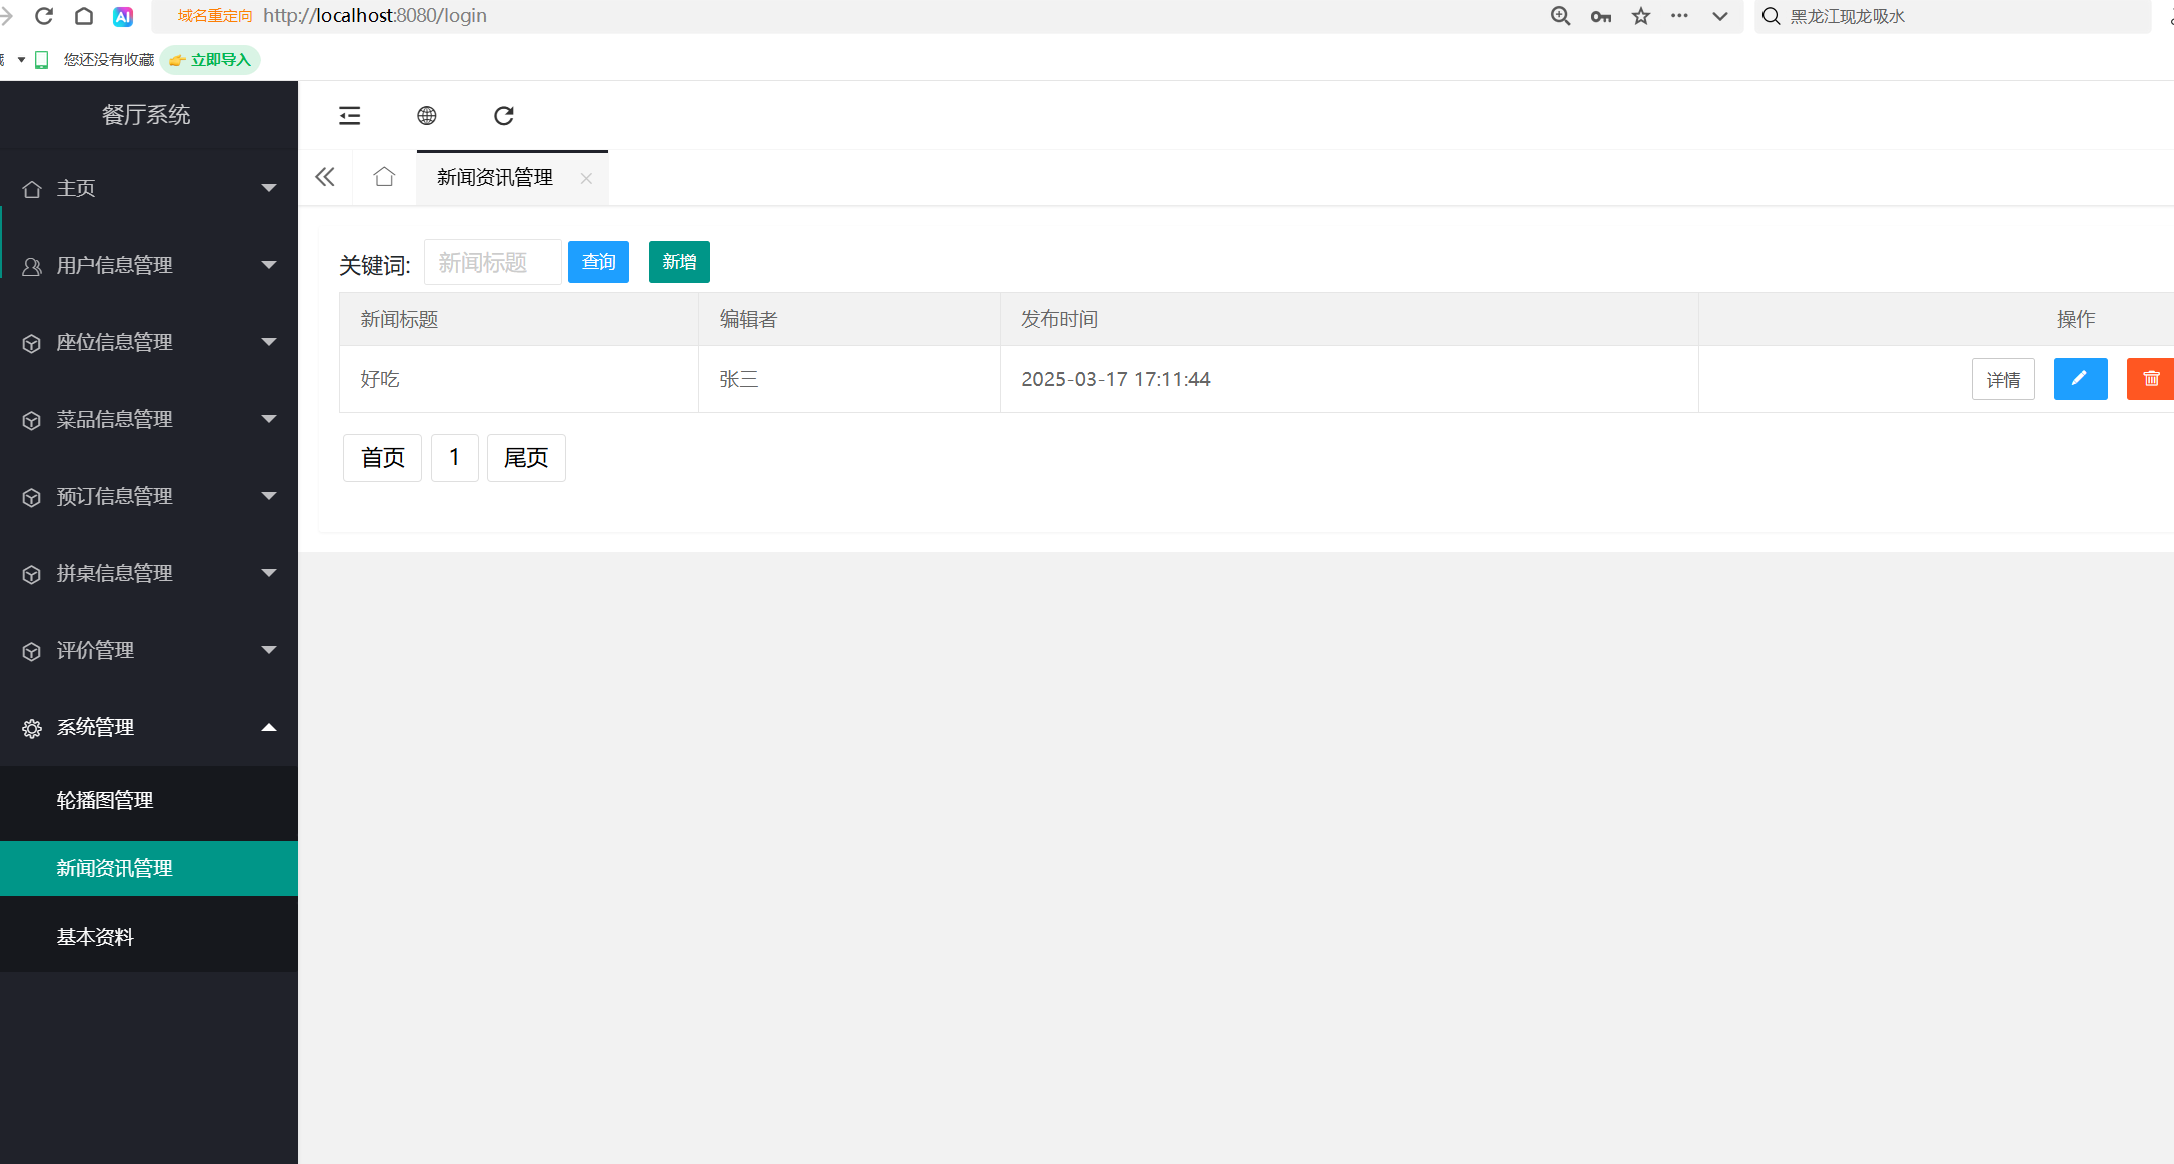Screen dimensions: 2174x1164
Task: Close the 新闻资讯管理 tab
Action: [x=586, y=179]
